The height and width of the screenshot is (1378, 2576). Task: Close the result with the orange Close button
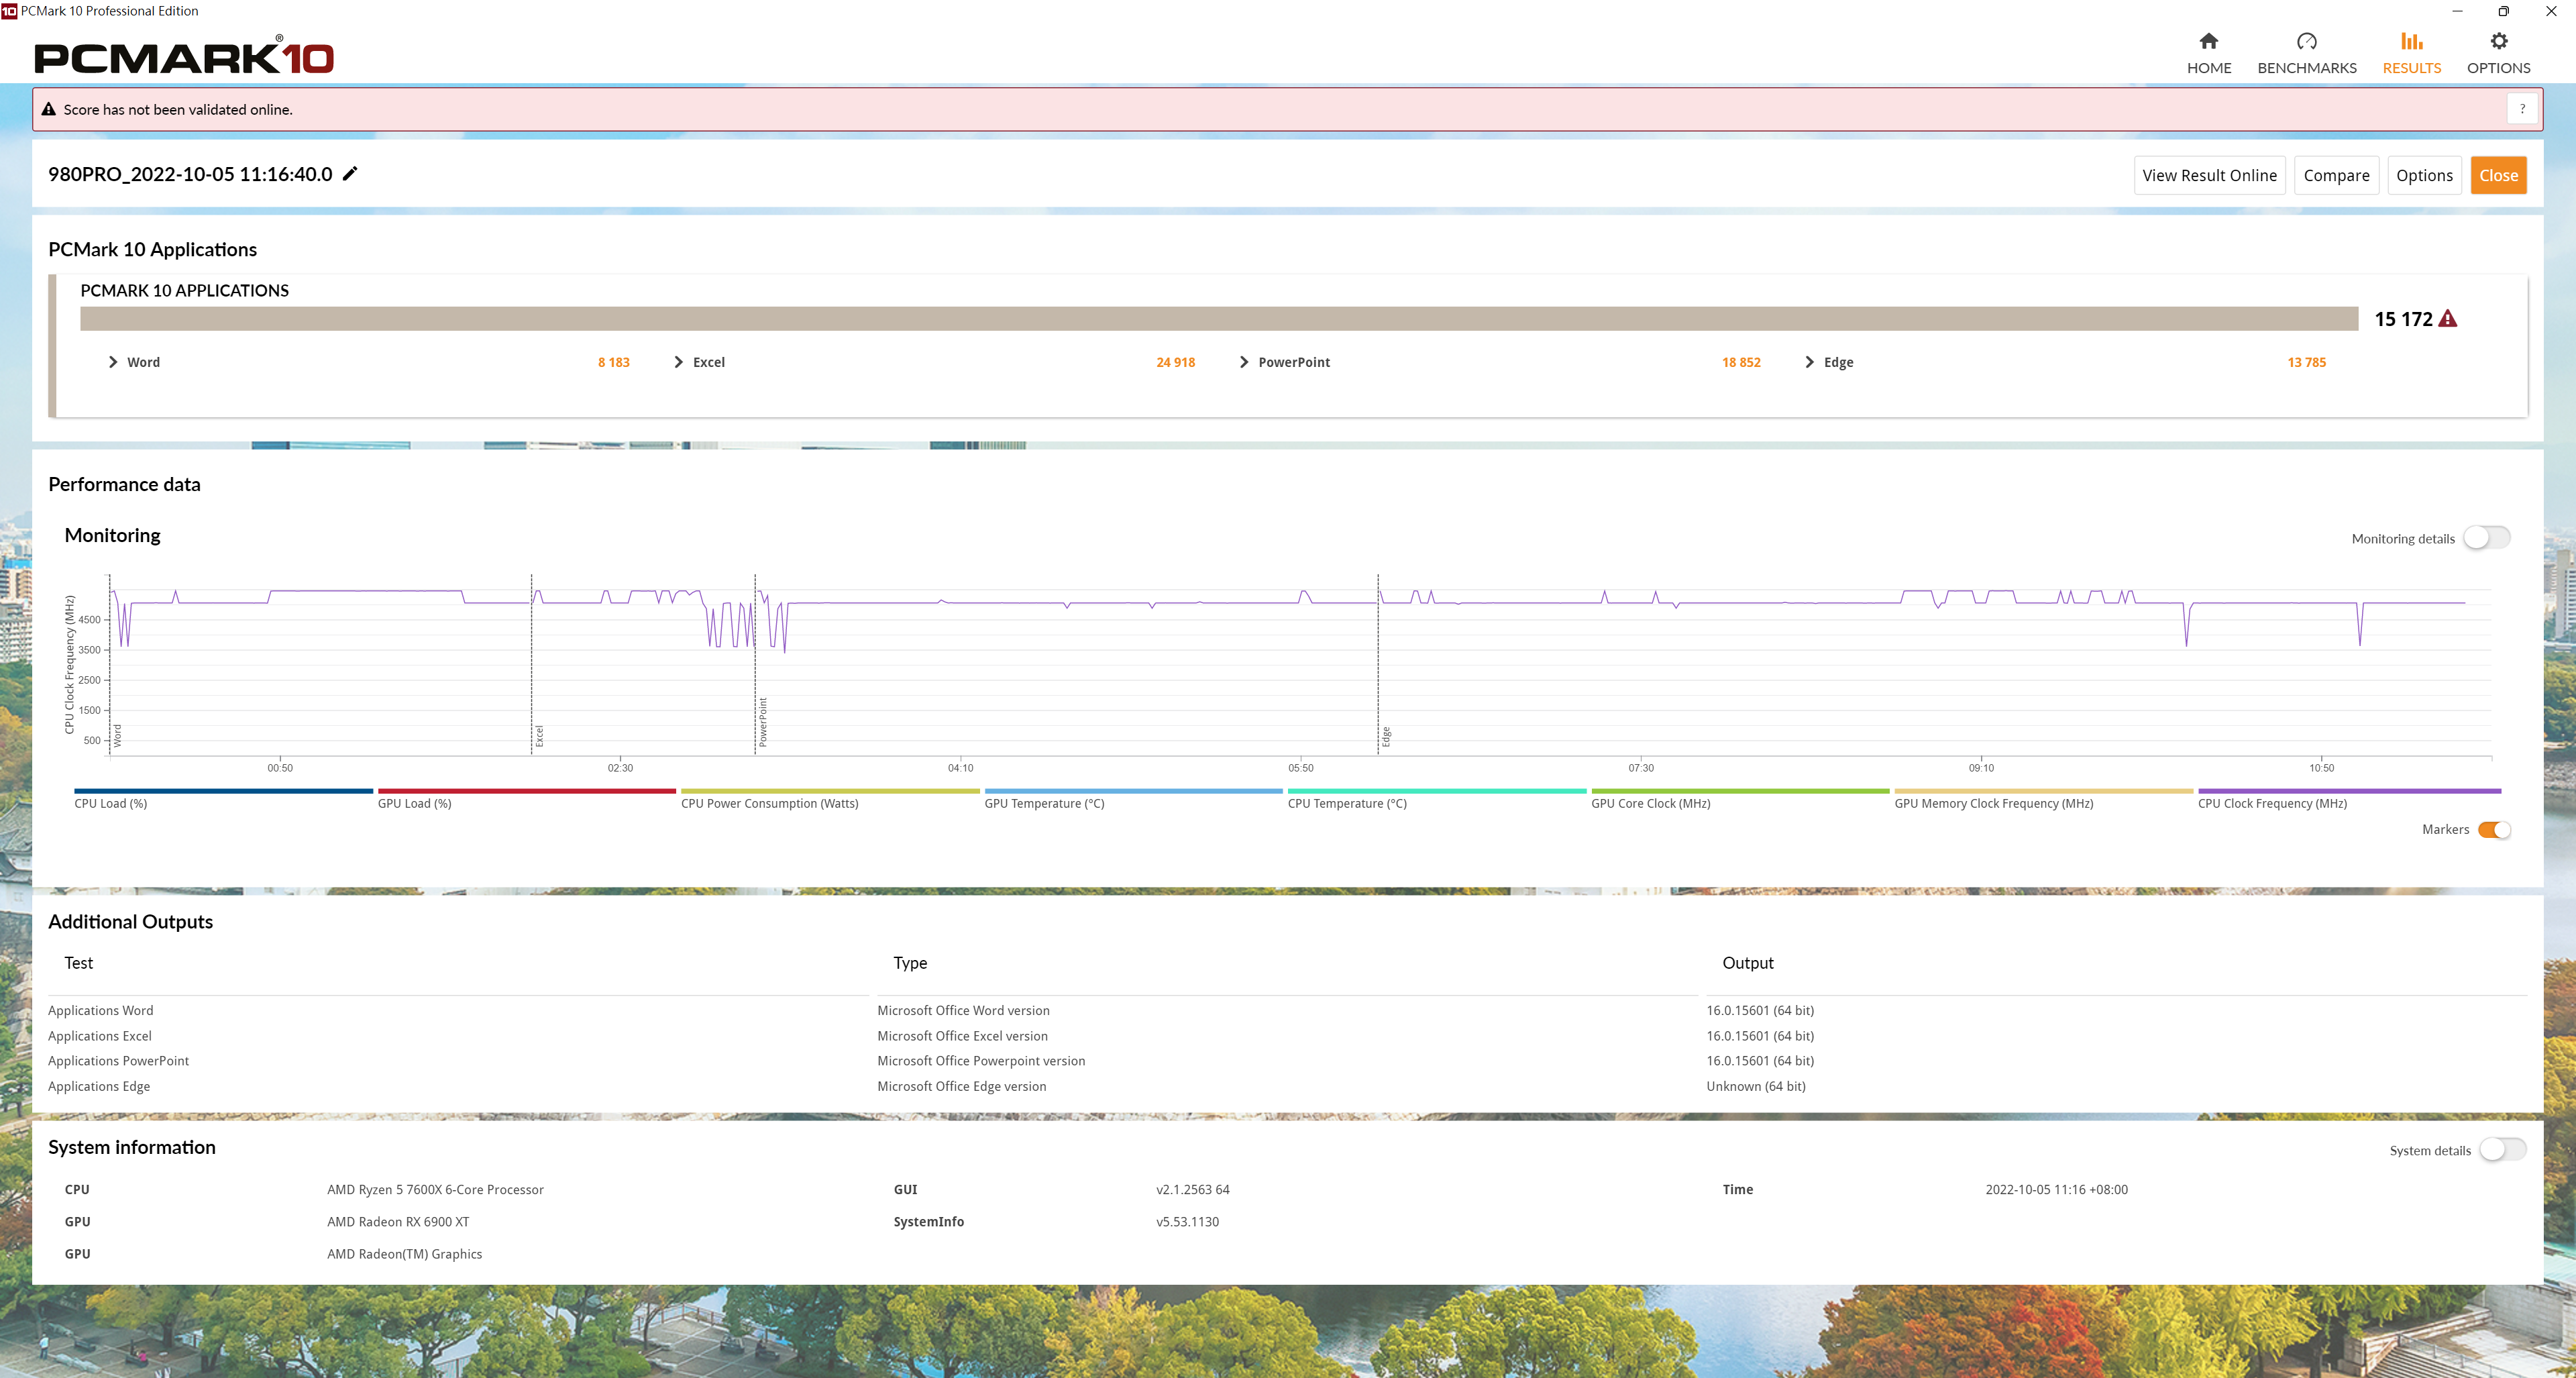pos(2498,175)
